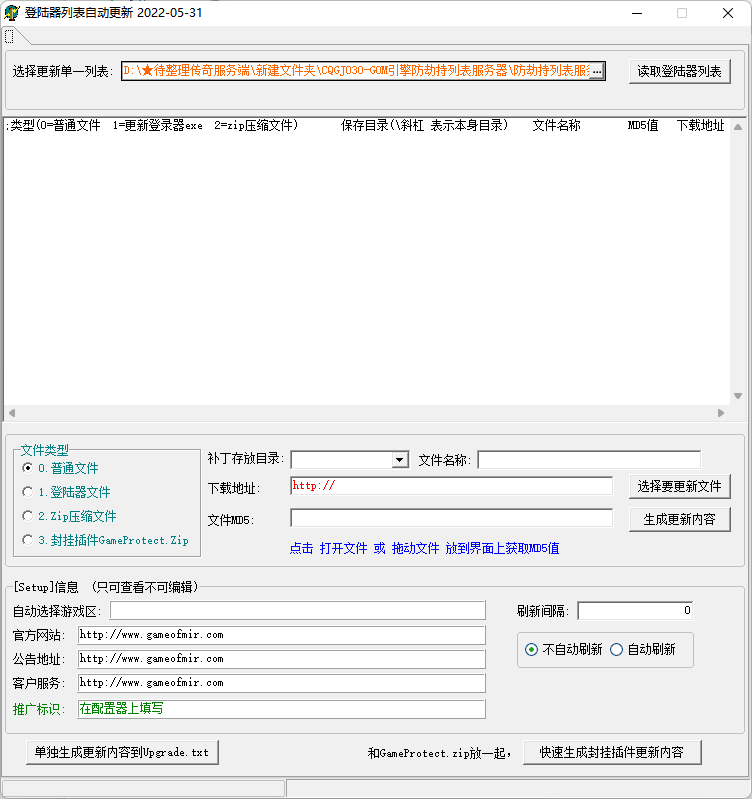Viewport: 752px width, 799px height.
Task: Click the 推广标识 field
Action: pyautogui.click(x=281, y=709)
